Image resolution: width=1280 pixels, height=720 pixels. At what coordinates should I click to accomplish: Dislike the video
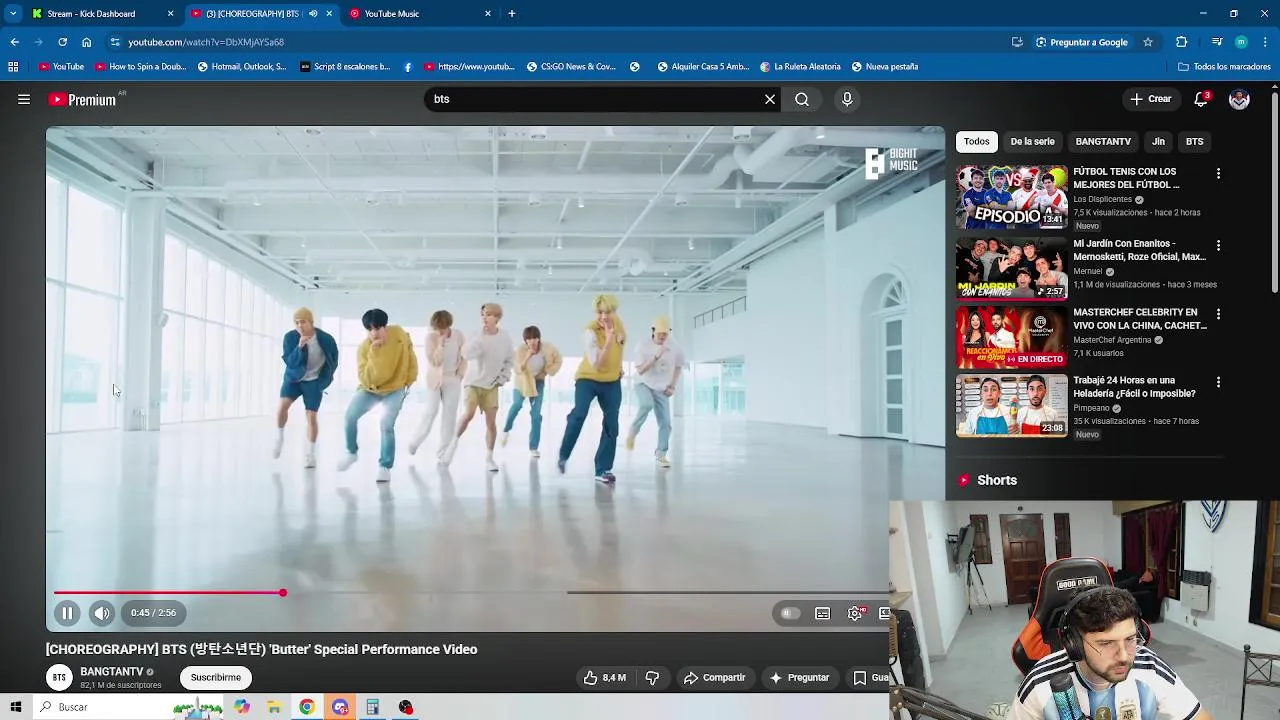652,678
